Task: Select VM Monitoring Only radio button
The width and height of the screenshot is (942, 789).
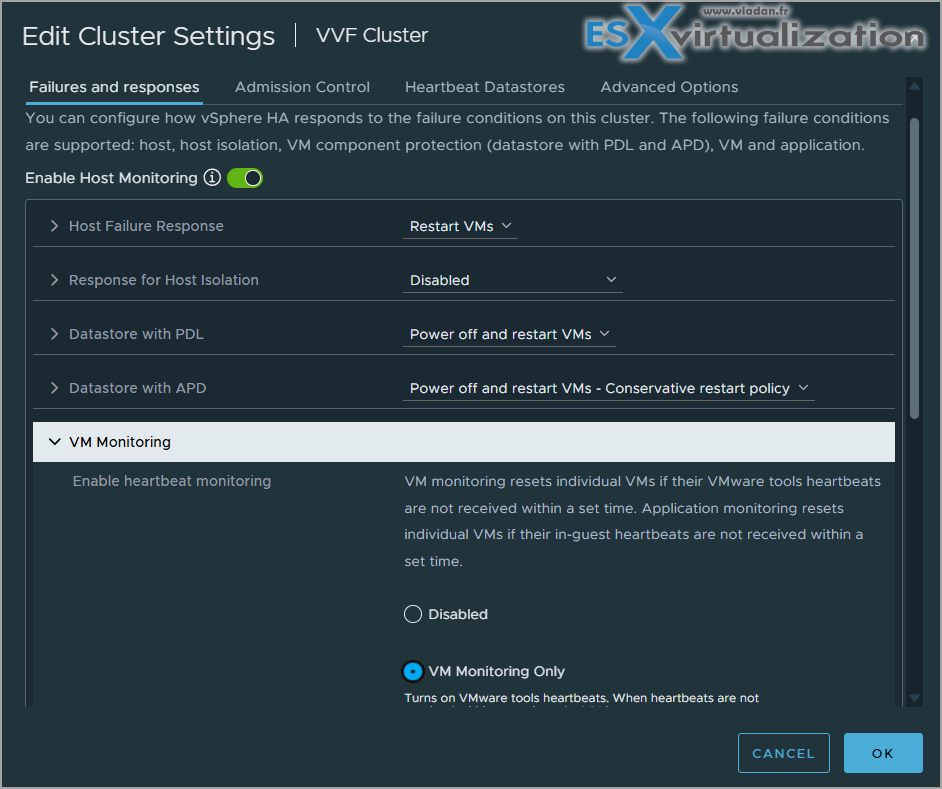Action: click(413, 671)
